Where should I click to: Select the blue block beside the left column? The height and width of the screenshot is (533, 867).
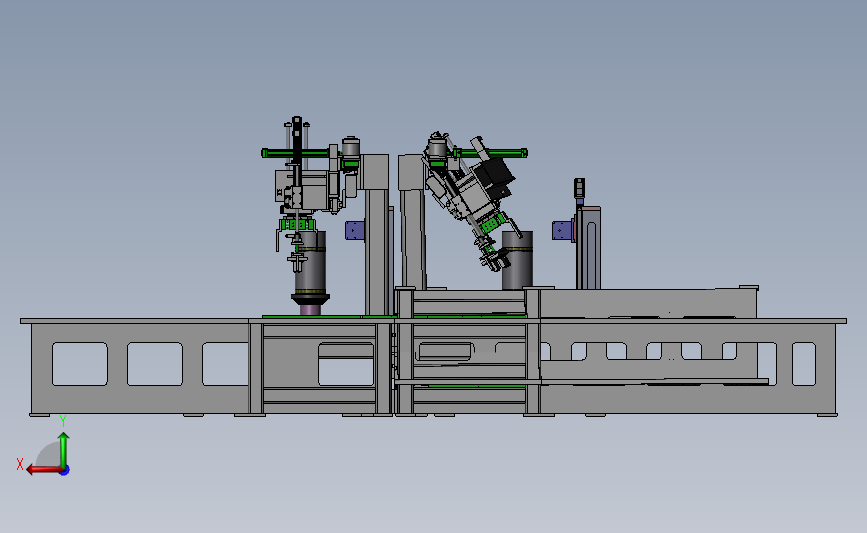pos(354,230)
